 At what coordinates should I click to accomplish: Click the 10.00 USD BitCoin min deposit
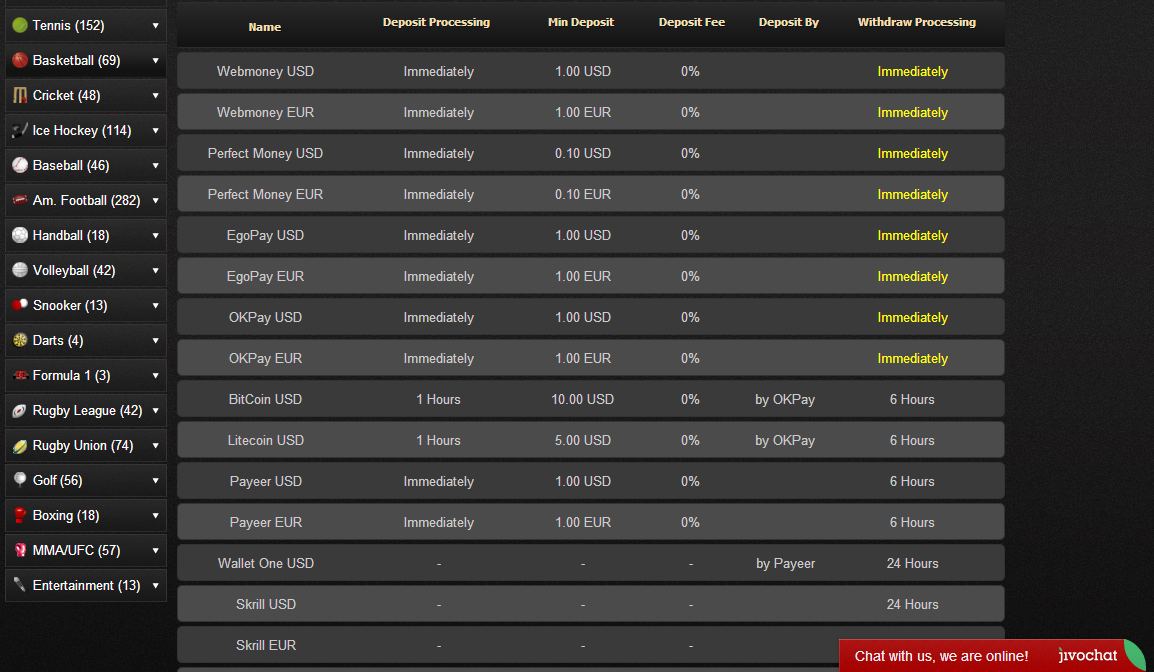582,399
